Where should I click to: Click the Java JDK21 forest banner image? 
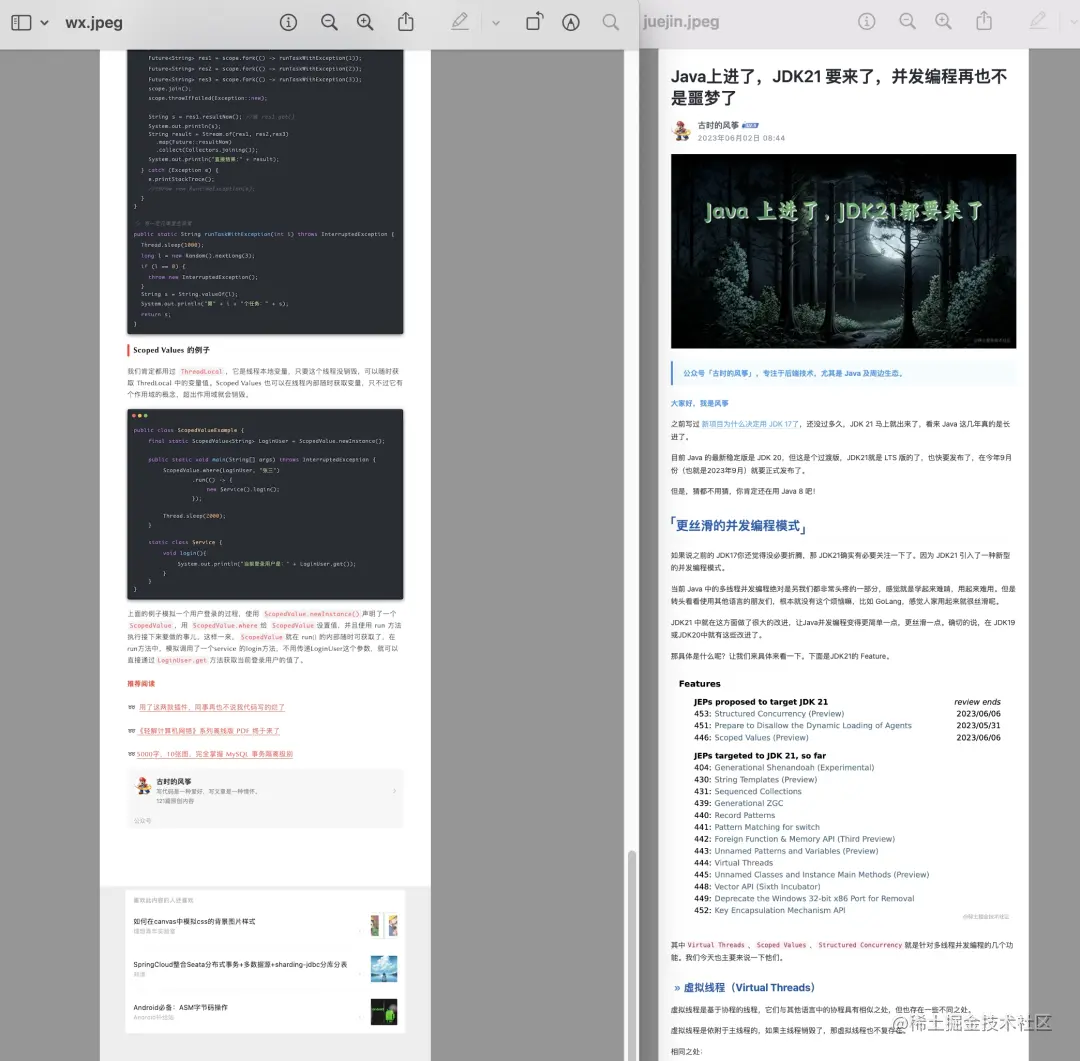[x=843, y=251]
